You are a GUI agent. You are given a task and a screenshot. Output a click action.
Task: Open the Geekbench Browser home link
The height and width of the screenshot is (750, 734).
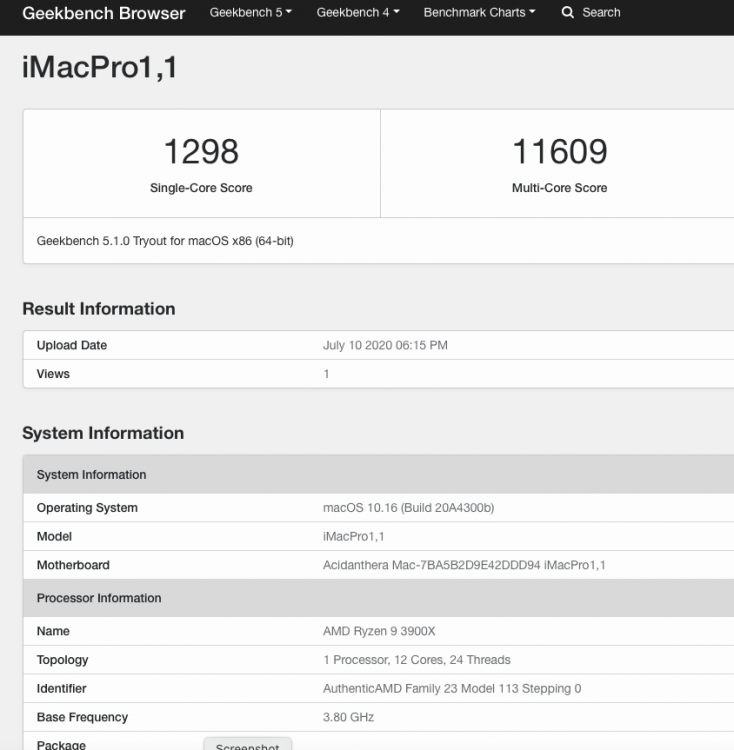point(103,13)
